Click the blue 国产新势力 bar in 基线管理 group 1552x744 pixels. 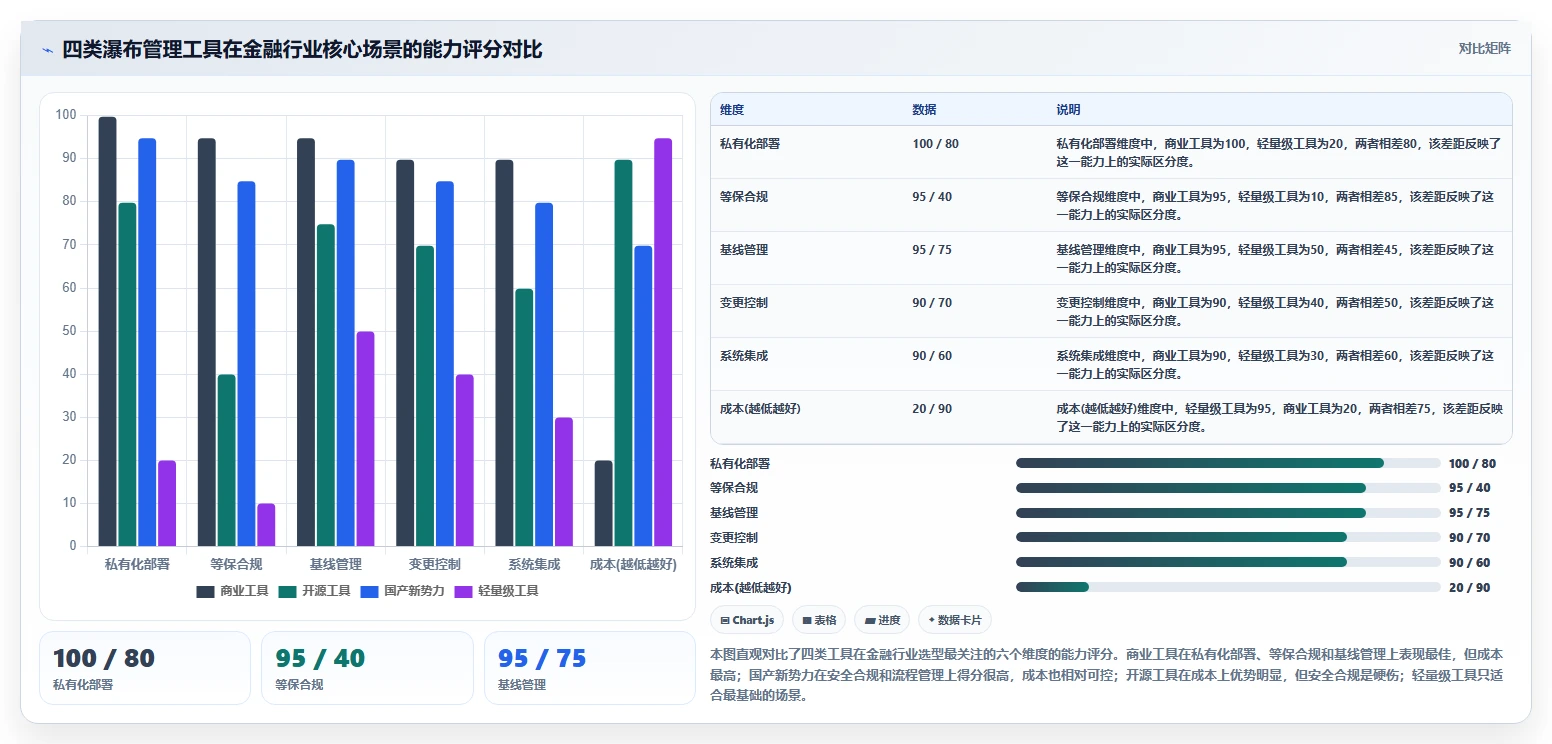pyautogui.click(x=345, y=353)
